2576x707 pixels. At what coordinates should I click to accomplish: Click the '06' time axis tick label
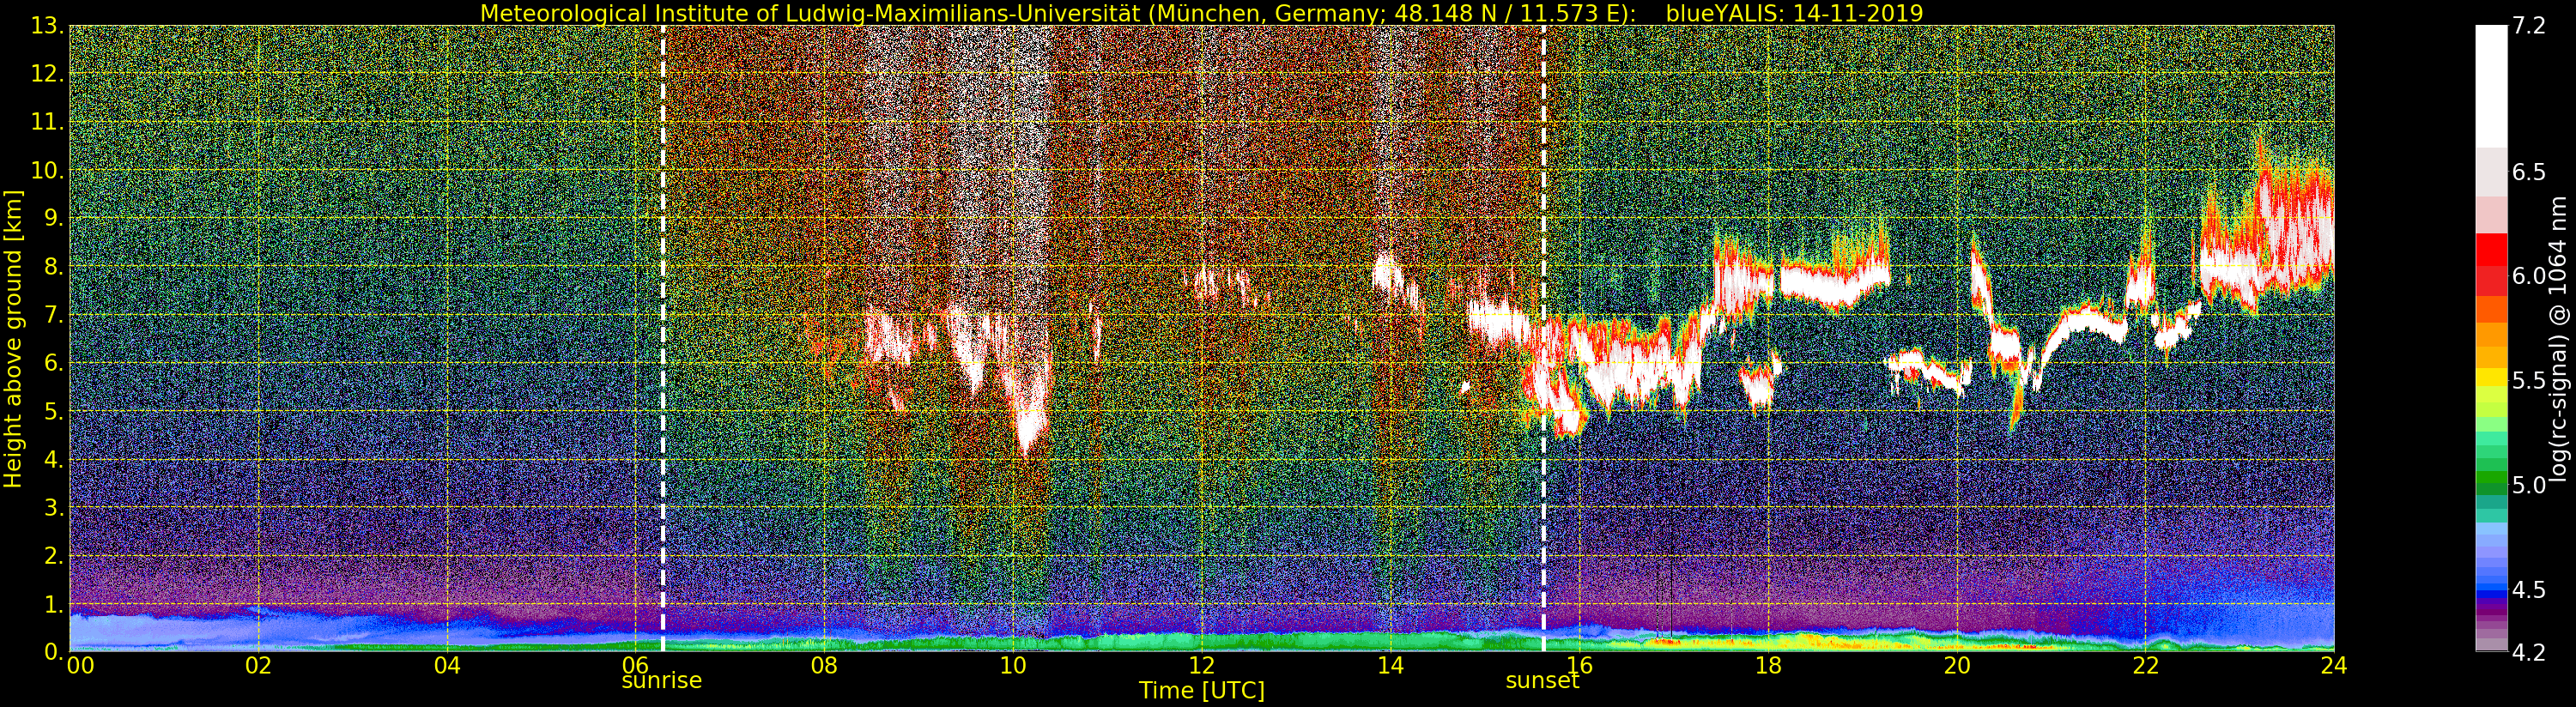(636, 666)
